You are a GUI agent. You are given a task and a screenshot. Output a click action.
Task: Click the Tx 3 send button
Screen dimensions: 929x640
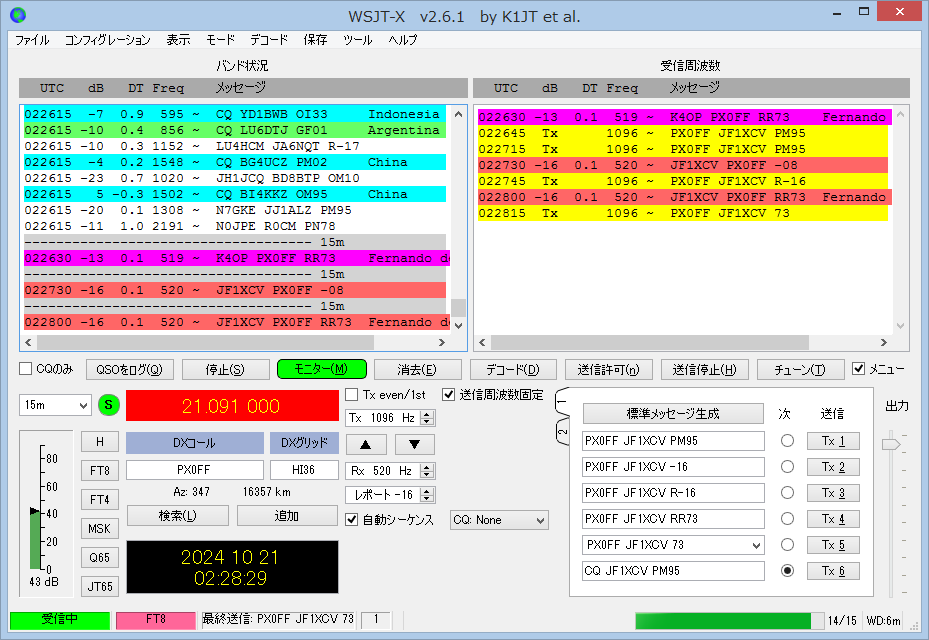(x=833, y=493)
